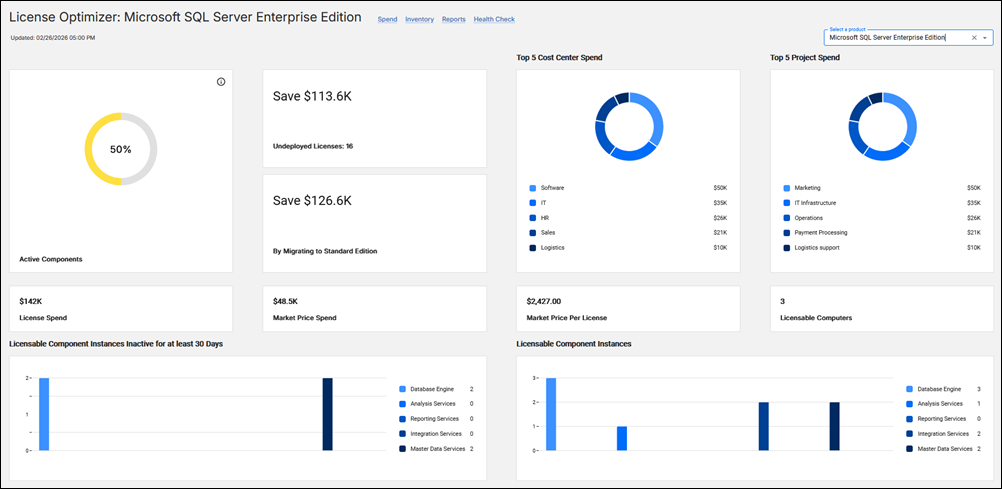The width and height of the screenshot is (1002, 489).
Task: Click the Payment Processing legend color square
Action: pos(787,232)
